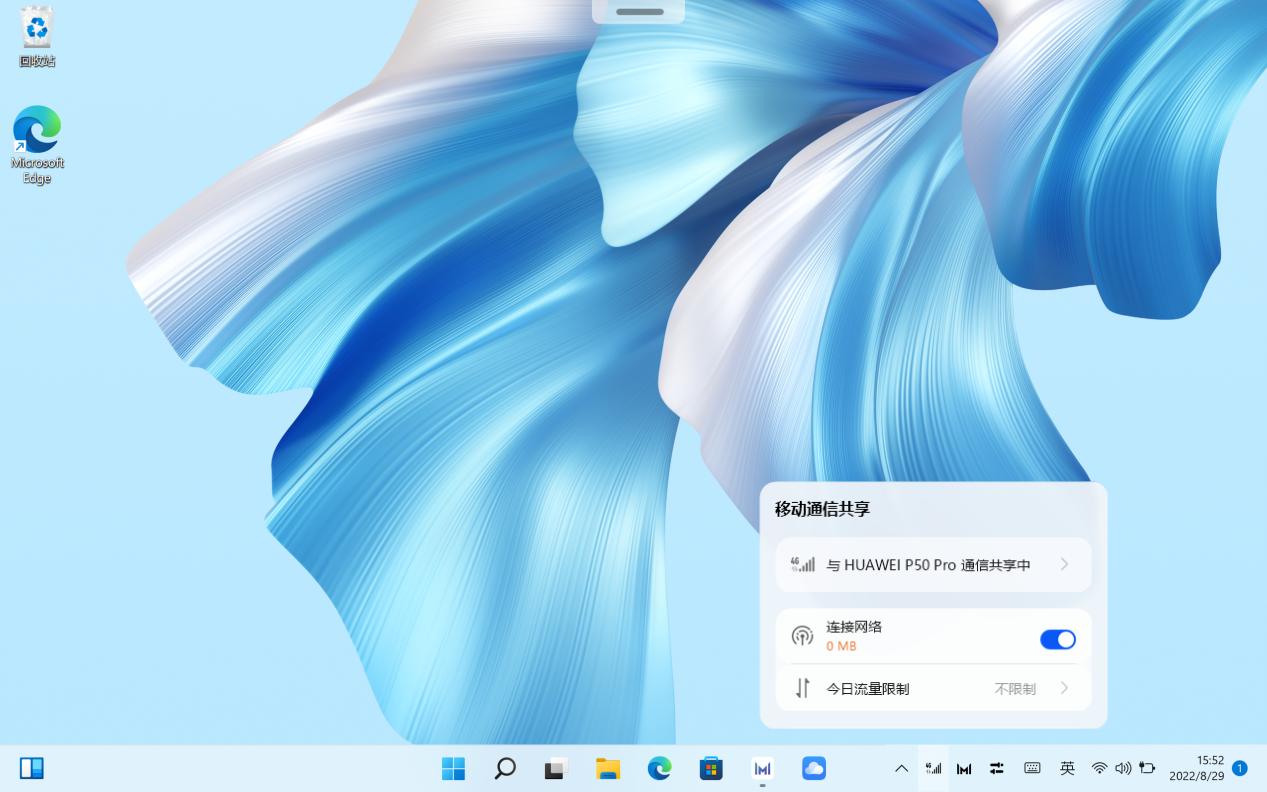Screen dimensions: 1267x792
Task: Open the Microsoft Store taskbar icon
Action: (x=710, y=768)
